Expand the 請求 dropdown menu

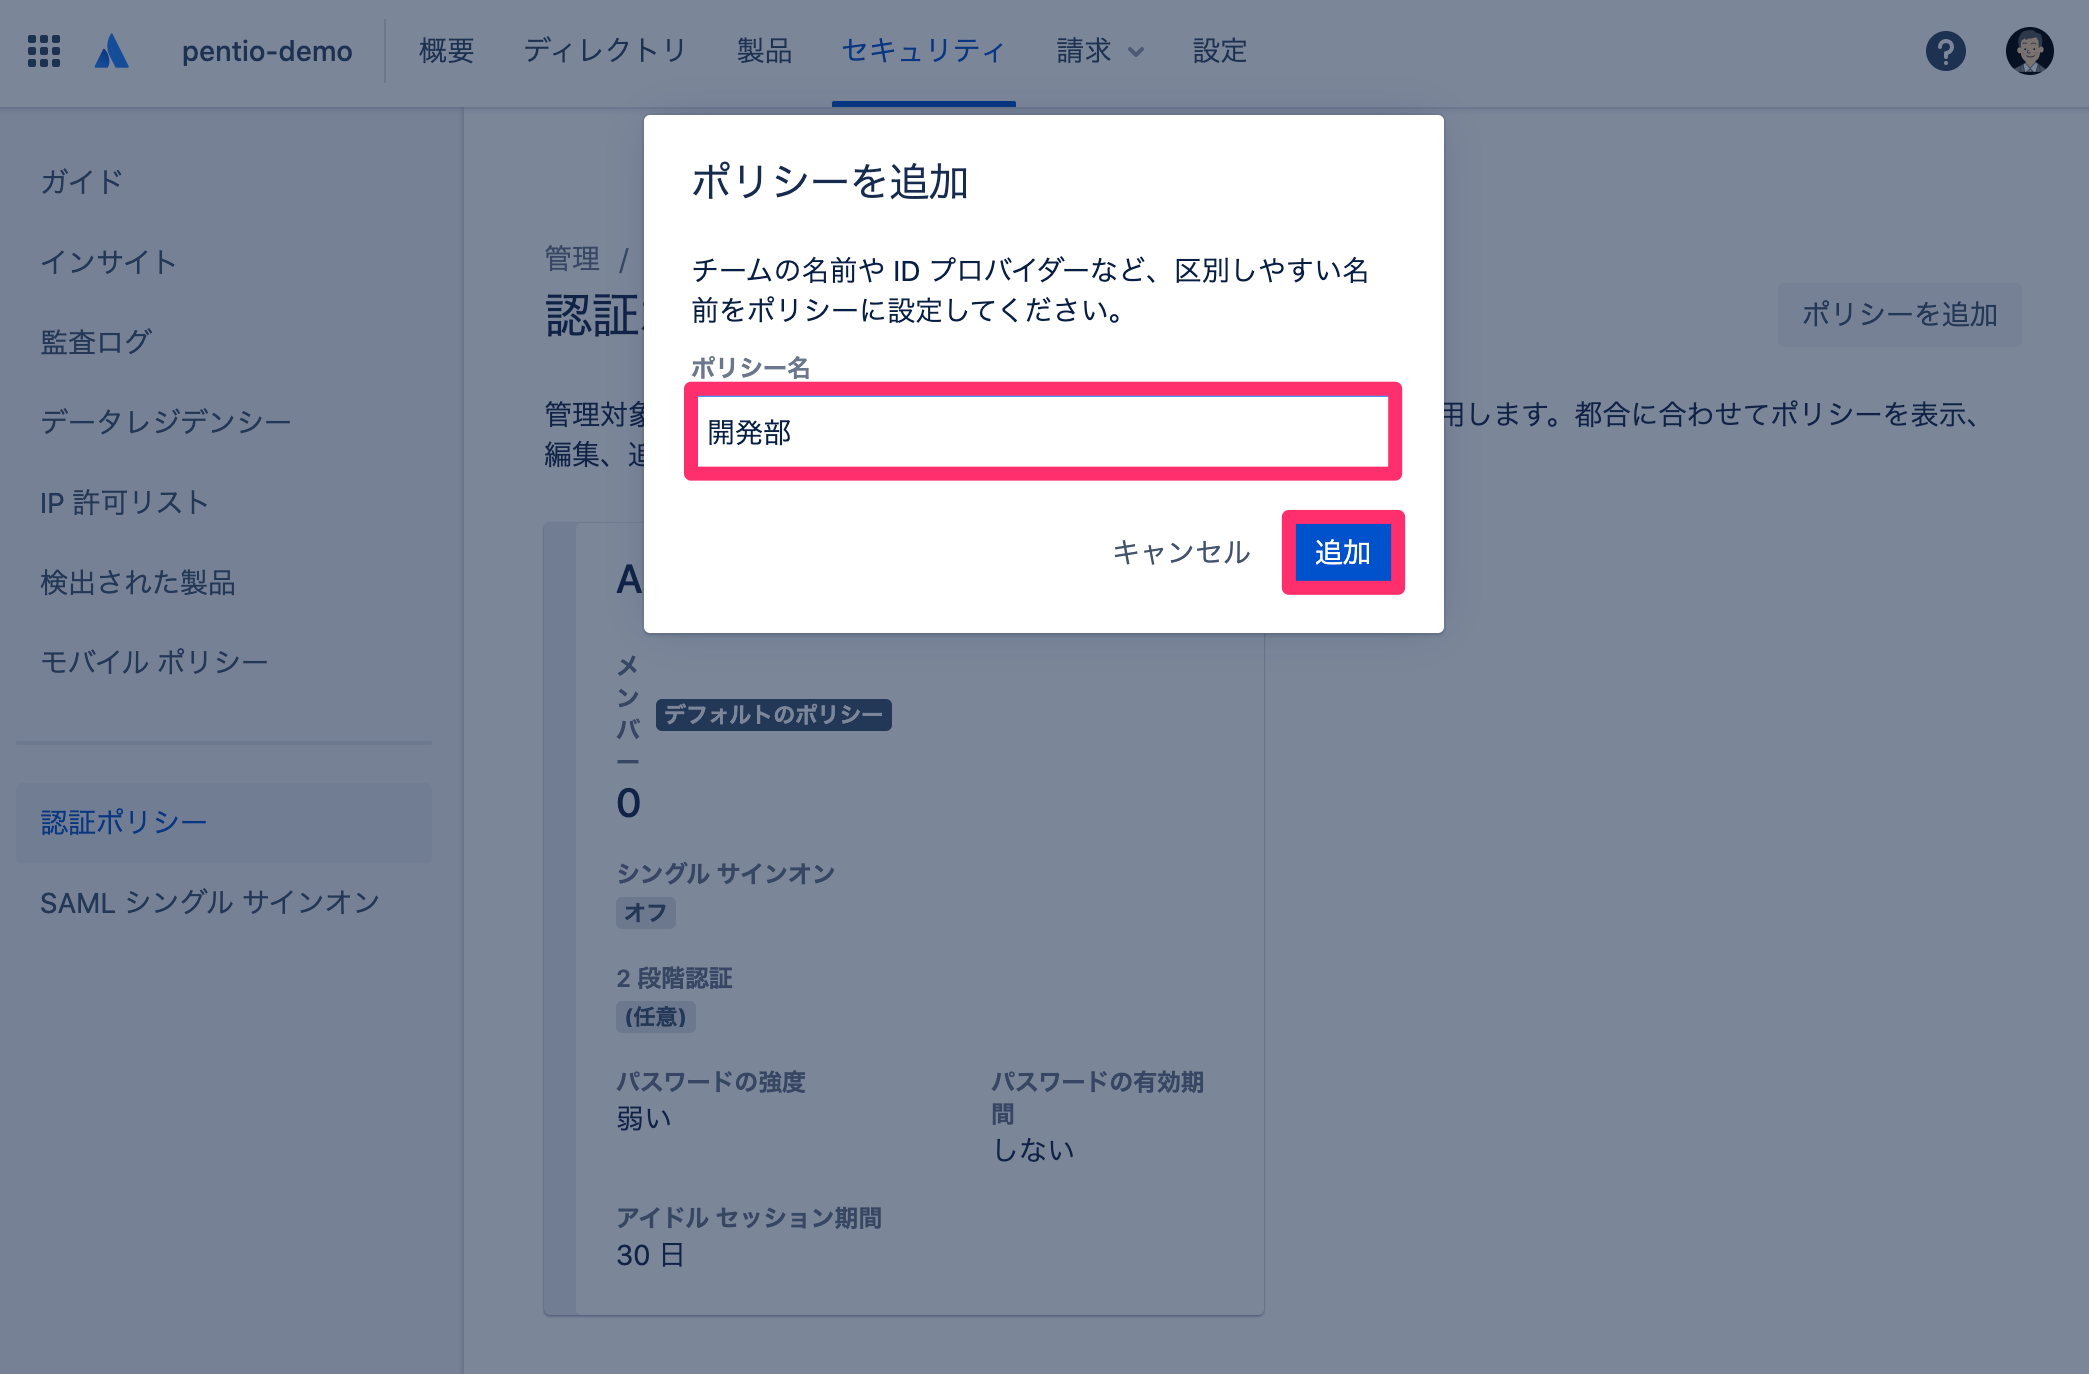coord(1100,51)
